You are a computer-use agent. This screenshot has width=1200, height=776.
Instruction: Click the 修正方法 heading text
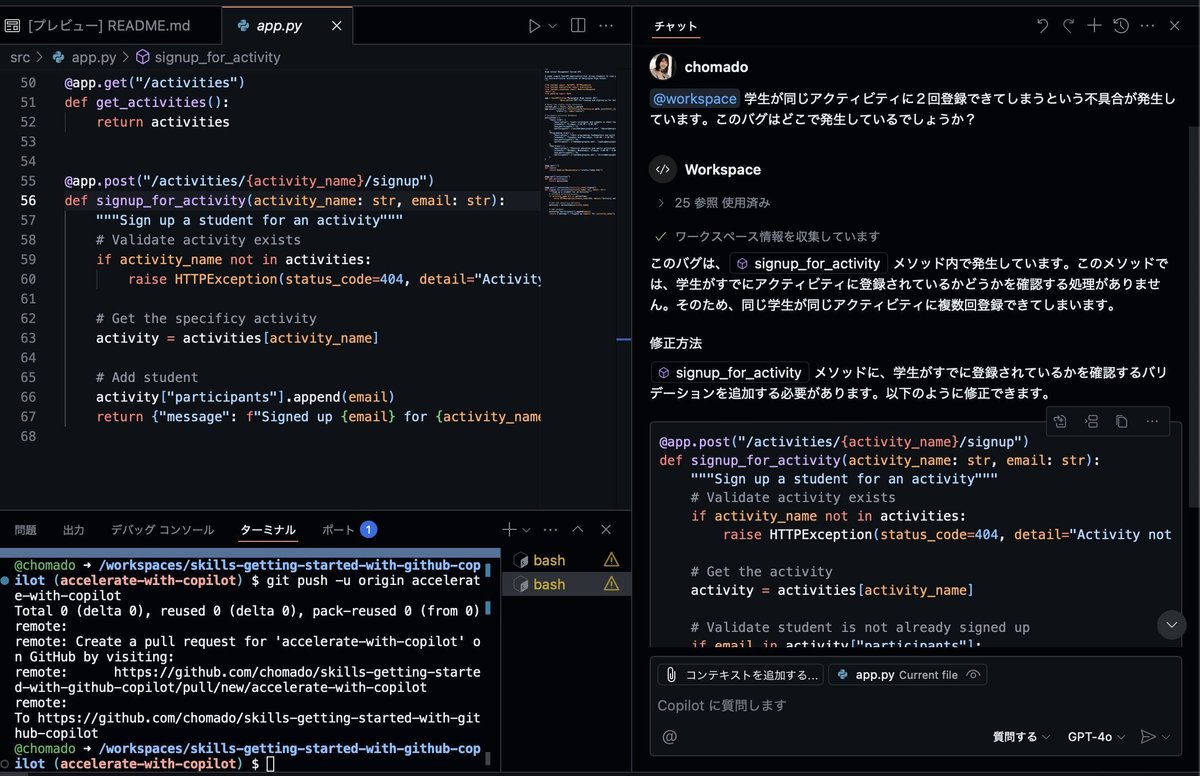click(675, 343)
